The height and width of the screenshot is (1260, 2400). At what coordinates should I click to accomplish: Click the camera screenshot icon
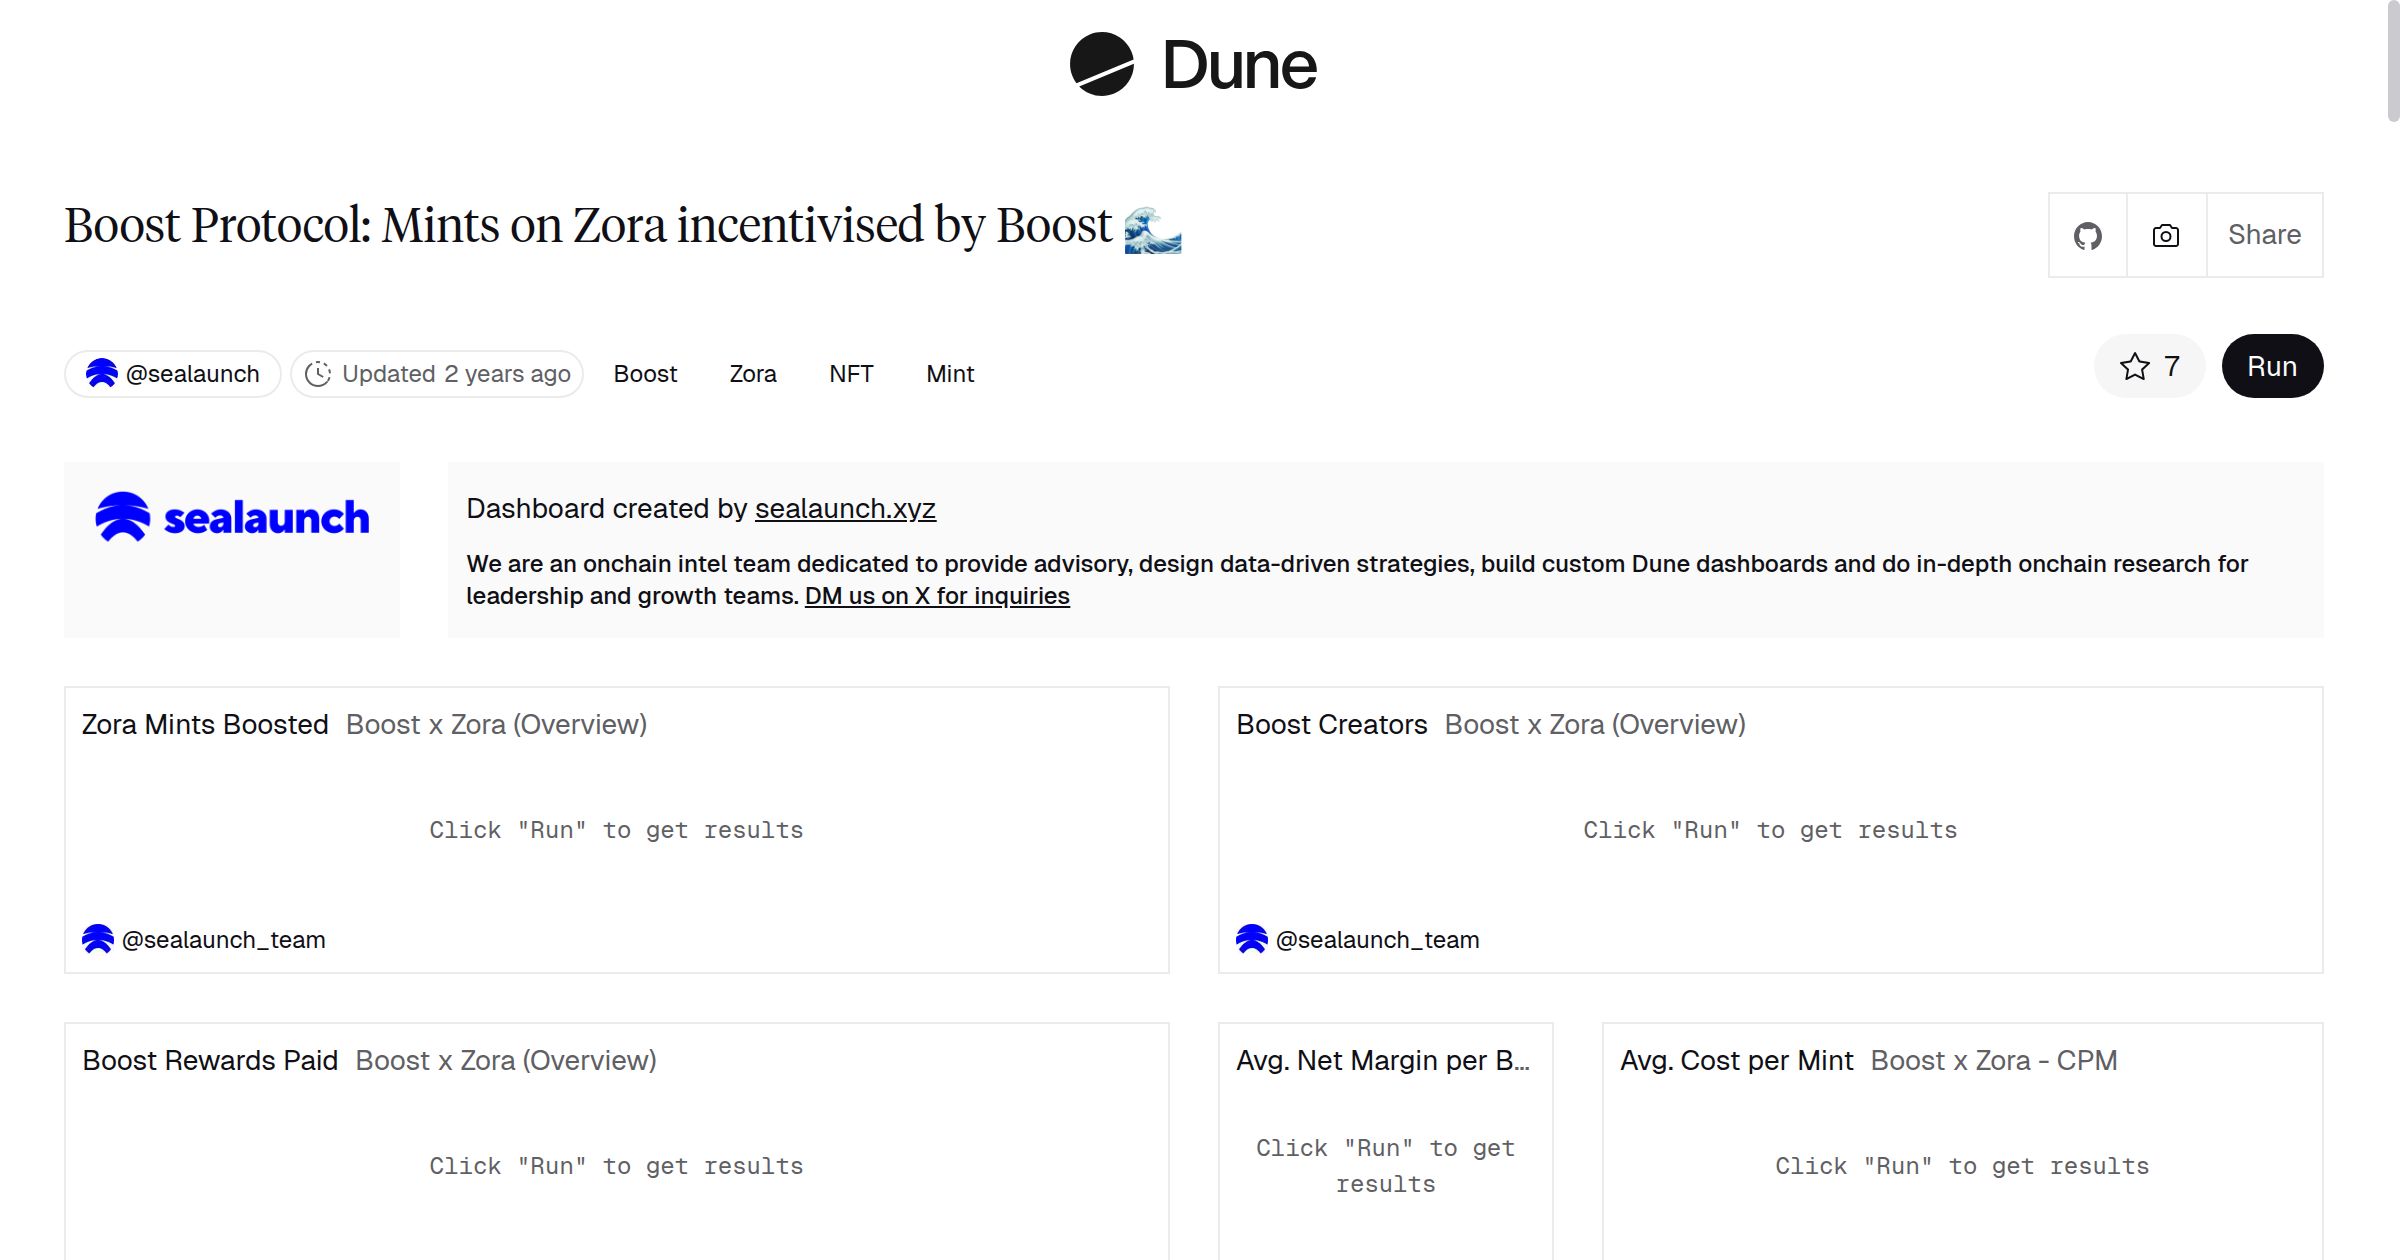tap(2164, 235)
